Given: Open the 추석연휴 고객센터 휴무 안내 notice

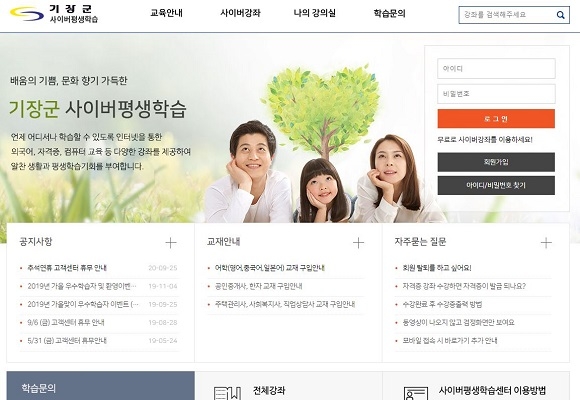Looking at the screenshot, I should [67, 268].
